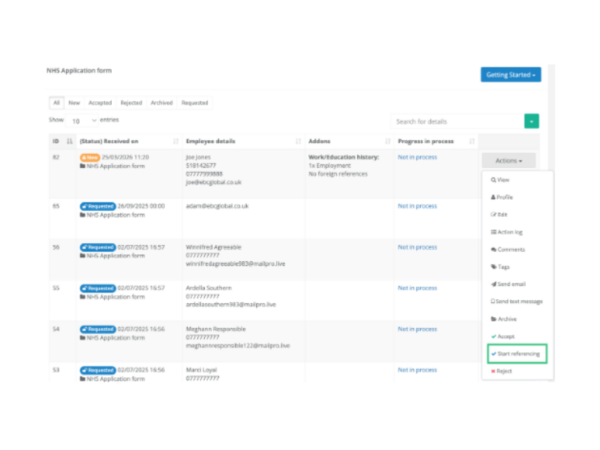Choose Start referencing from Actions menu
This screenshot has height=450, width=600.
coord(517,354)
